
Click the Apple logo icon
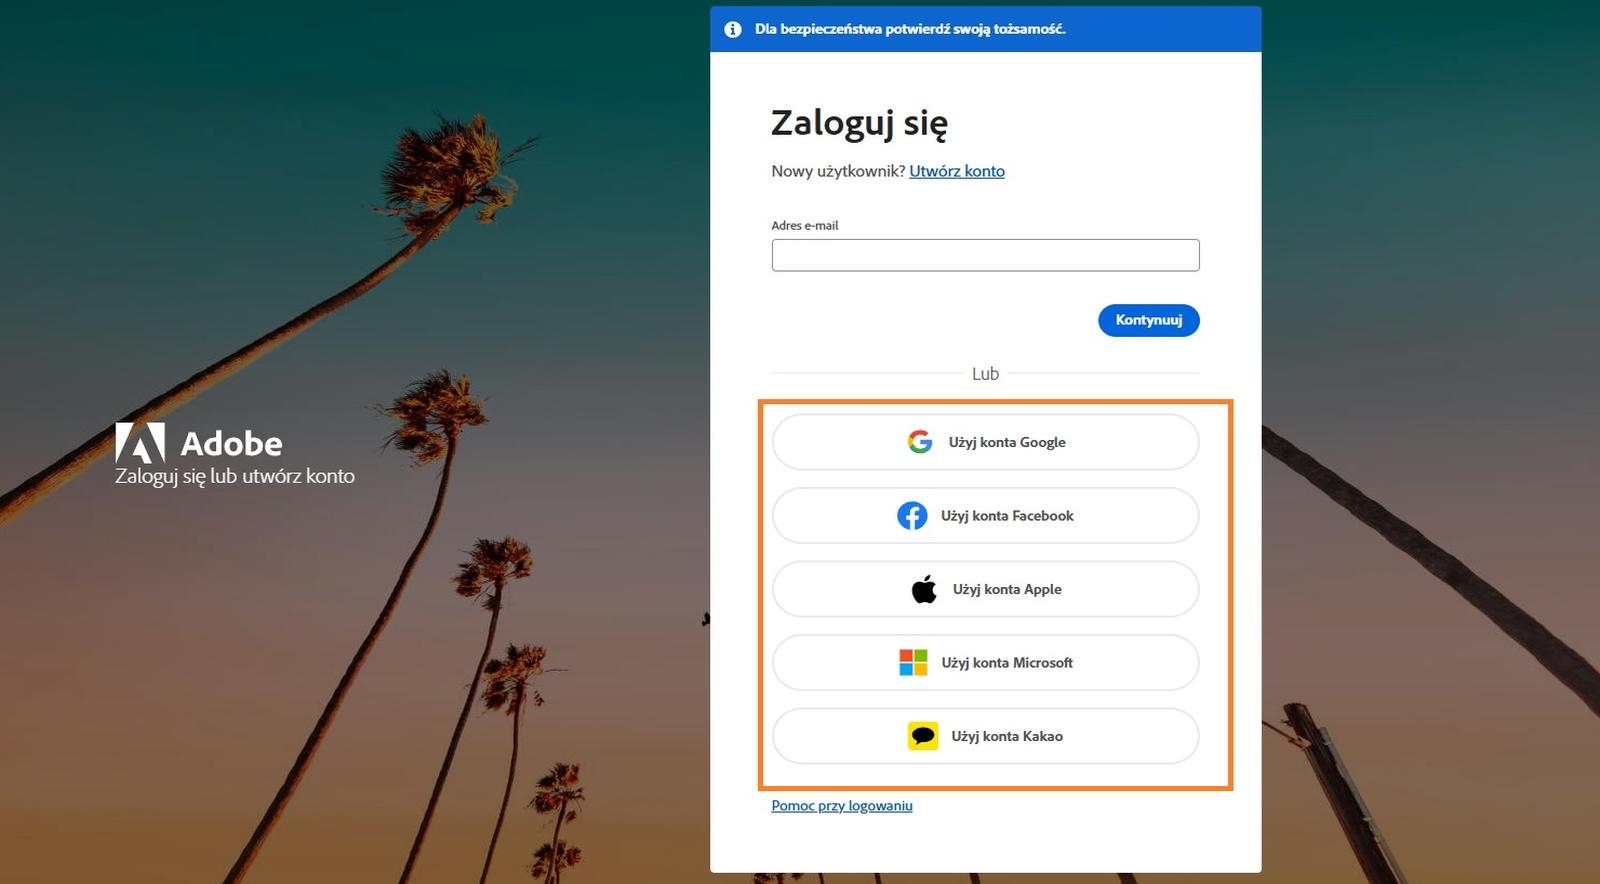coord(924,589)
